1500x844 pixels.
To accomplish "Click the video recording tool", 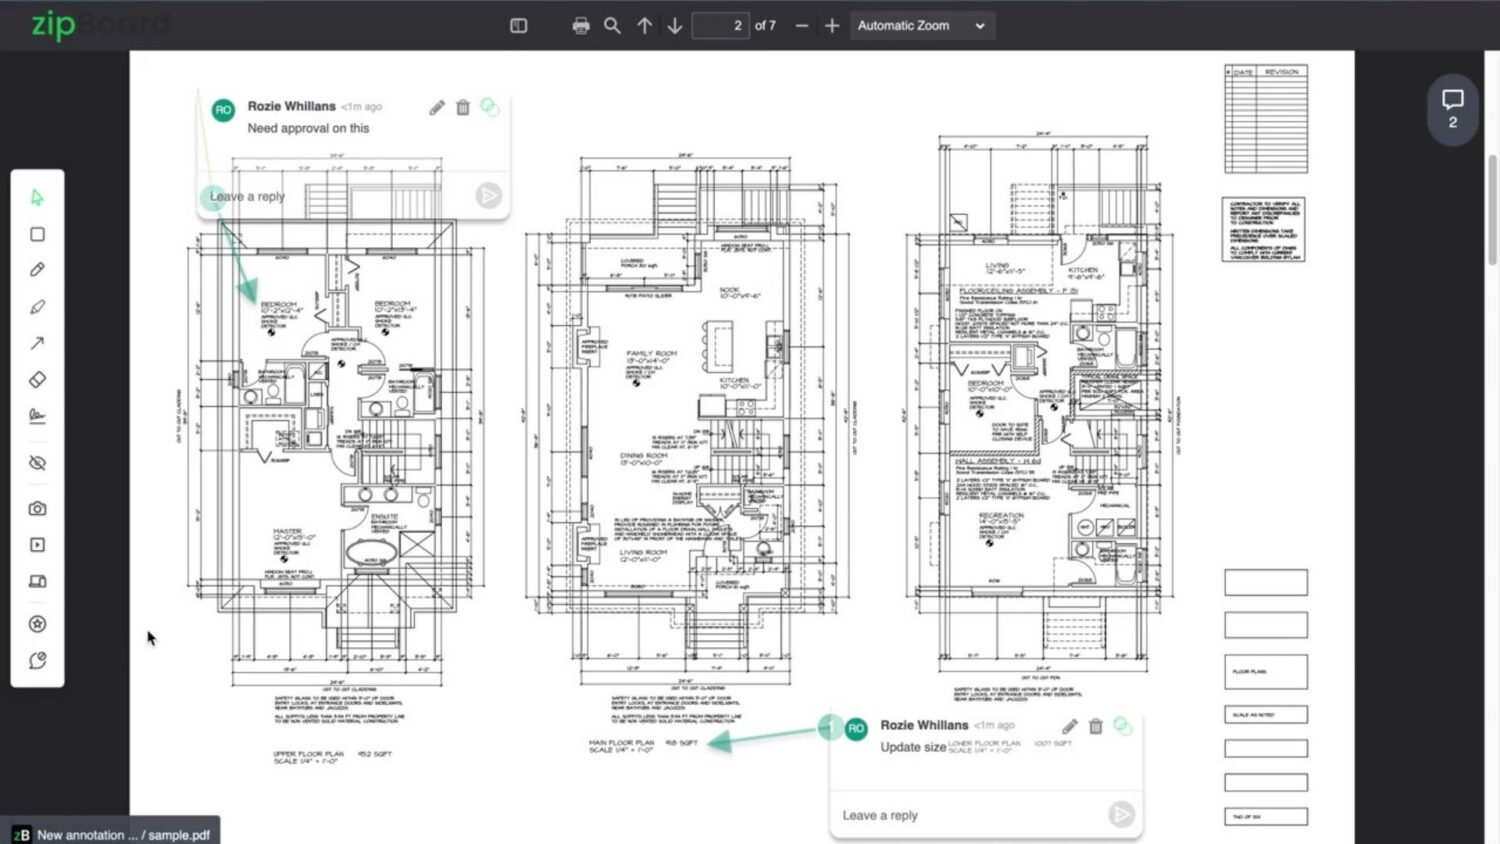I will [37, 545].
